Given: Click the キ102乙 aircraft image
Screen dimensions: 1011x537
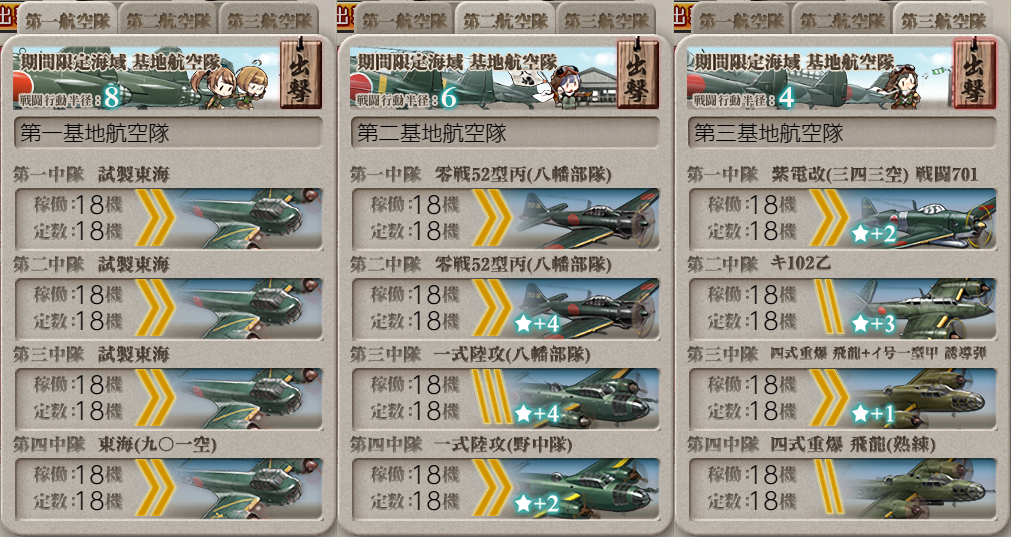Looking at the screenshot, I should click(918, 308).
